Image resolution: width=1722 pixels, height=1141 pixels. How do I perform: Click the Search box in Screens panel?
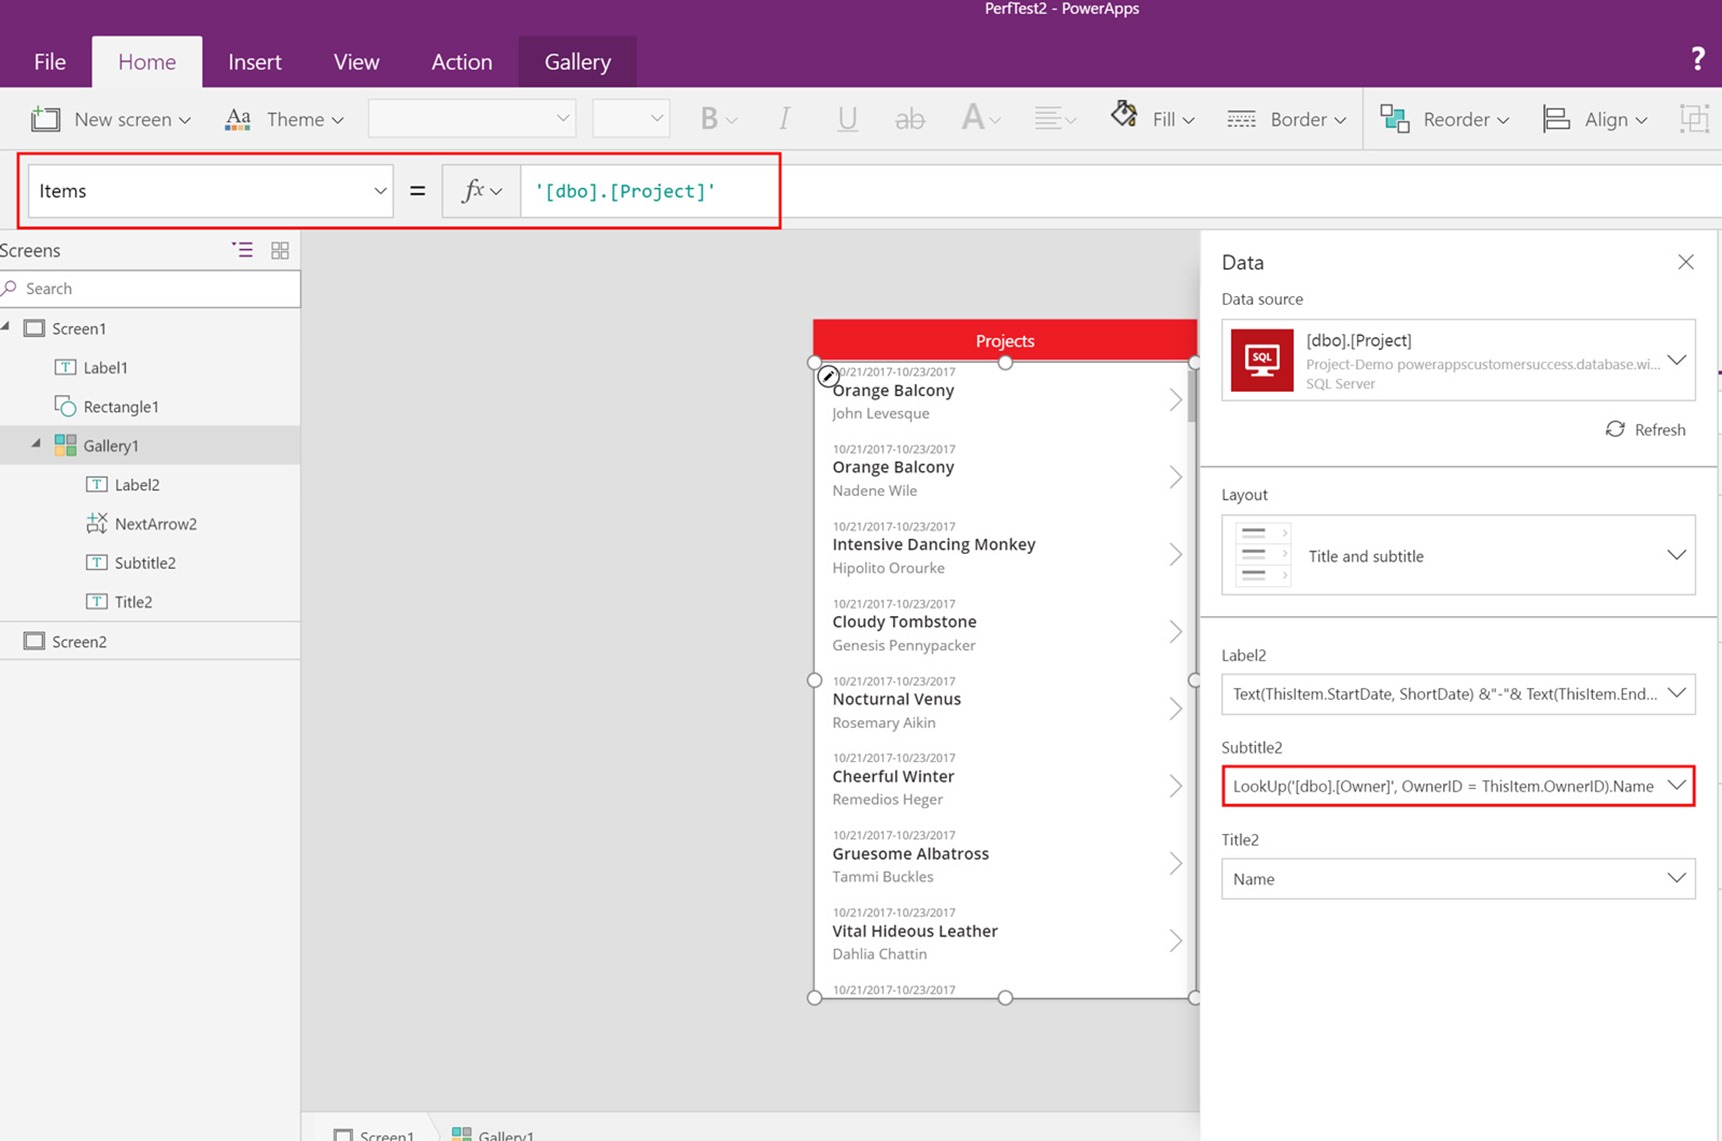[150, 288]
